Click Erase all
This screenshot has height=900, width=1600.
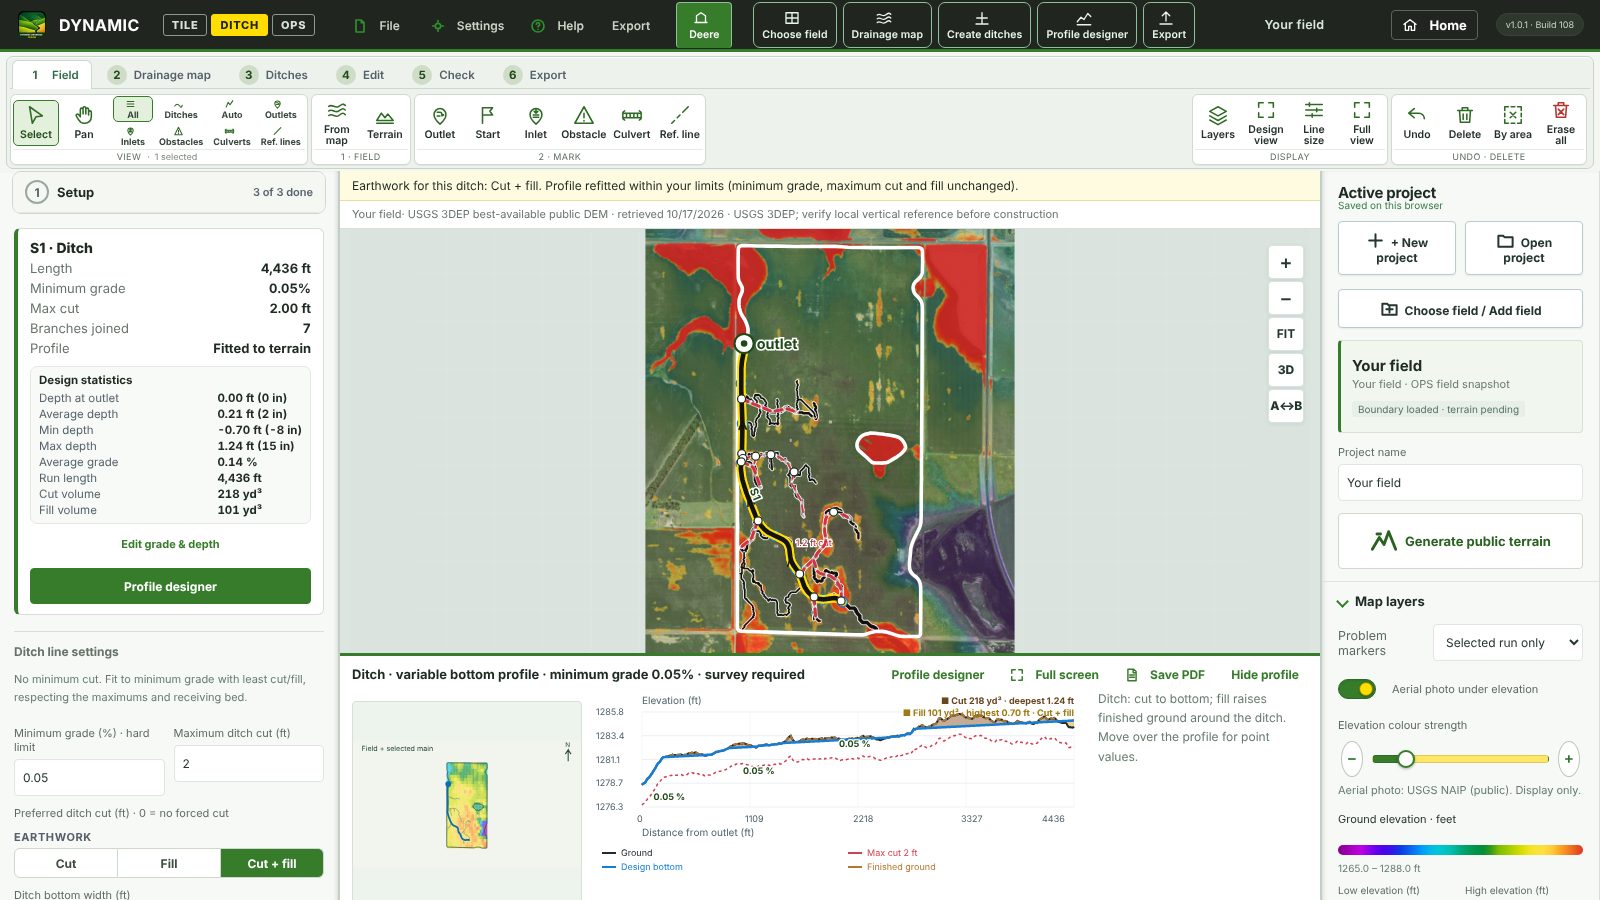[1561, 123]
